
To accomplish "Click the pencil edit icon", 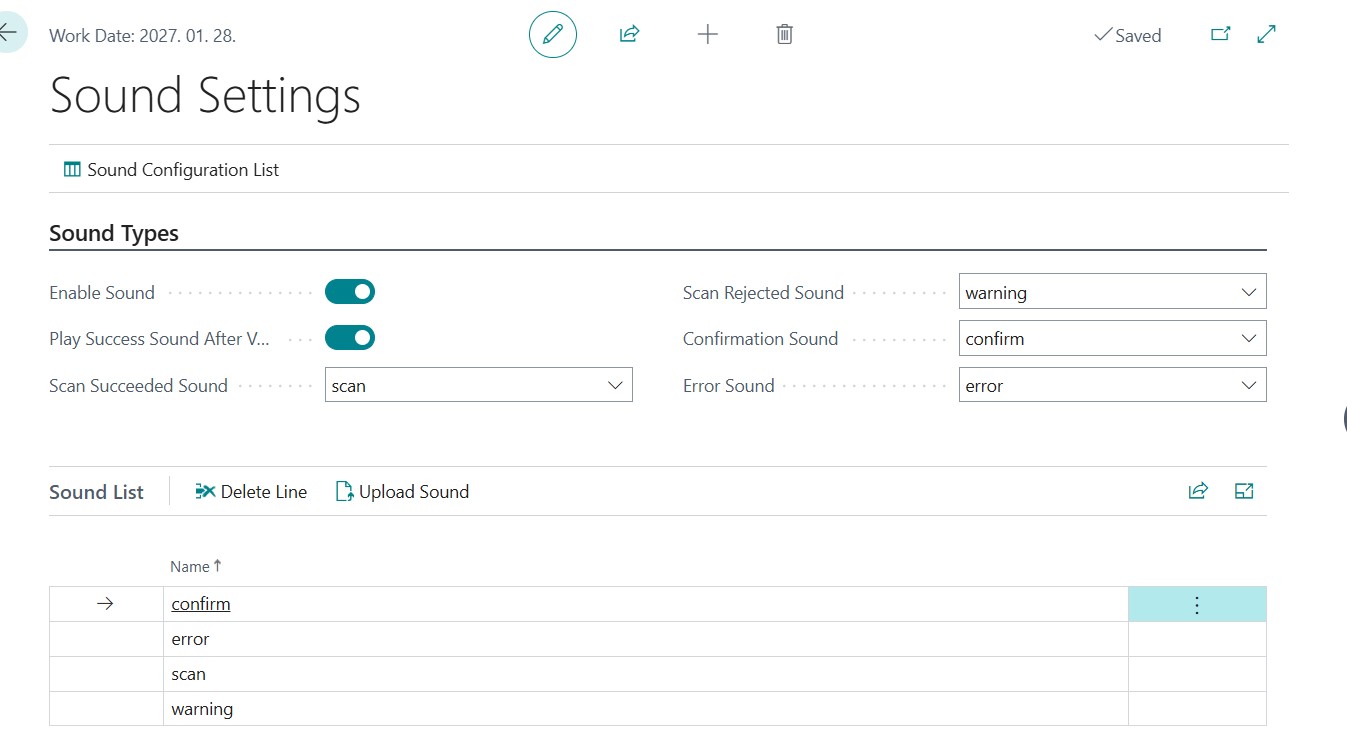I will (552, 34).
